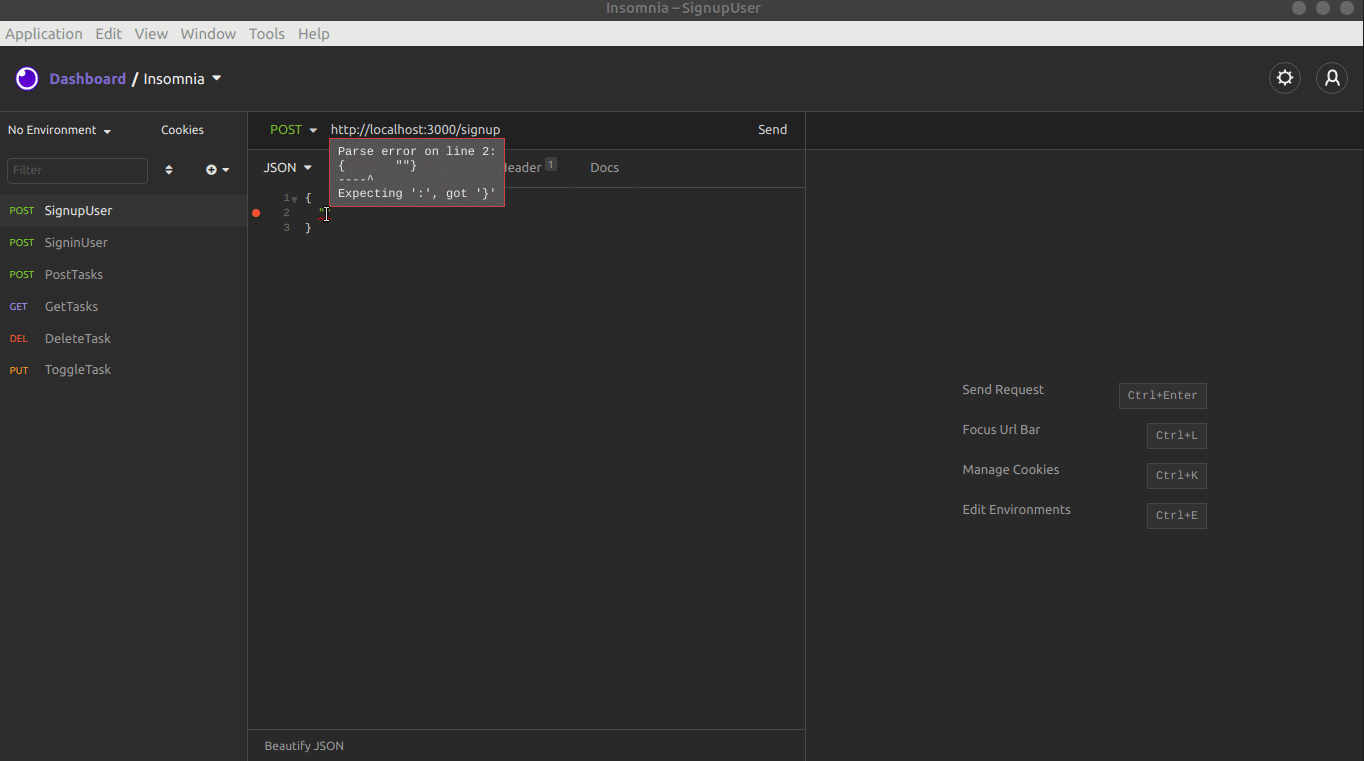
Task: Open the Tools menu
Action: [x=267, y=33]
